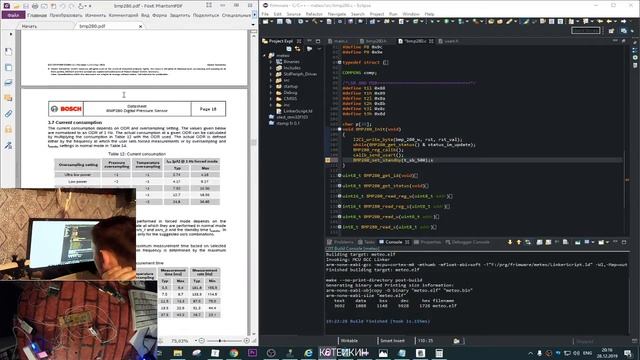Open the attachments paperclip panel in Foxit
Viewport: 640px width, 360px height.
tap(8, 114)
